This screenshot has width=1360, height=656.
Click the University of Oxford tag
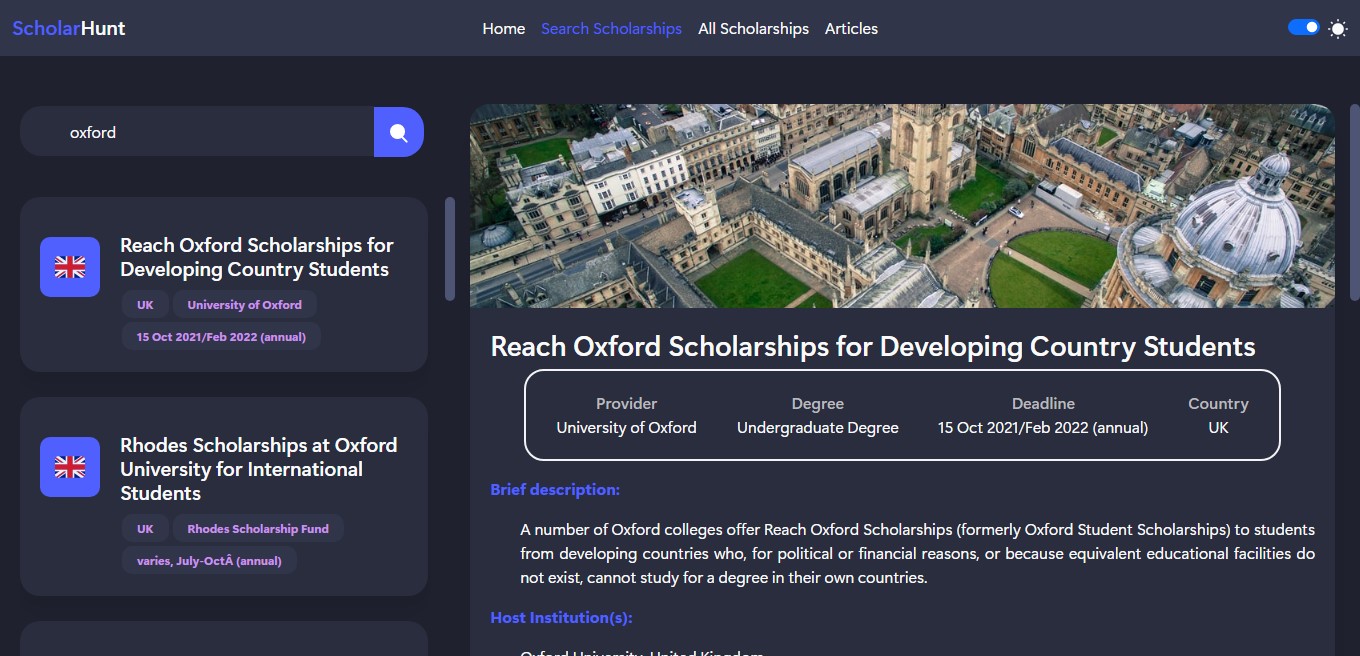pos(244,305)
